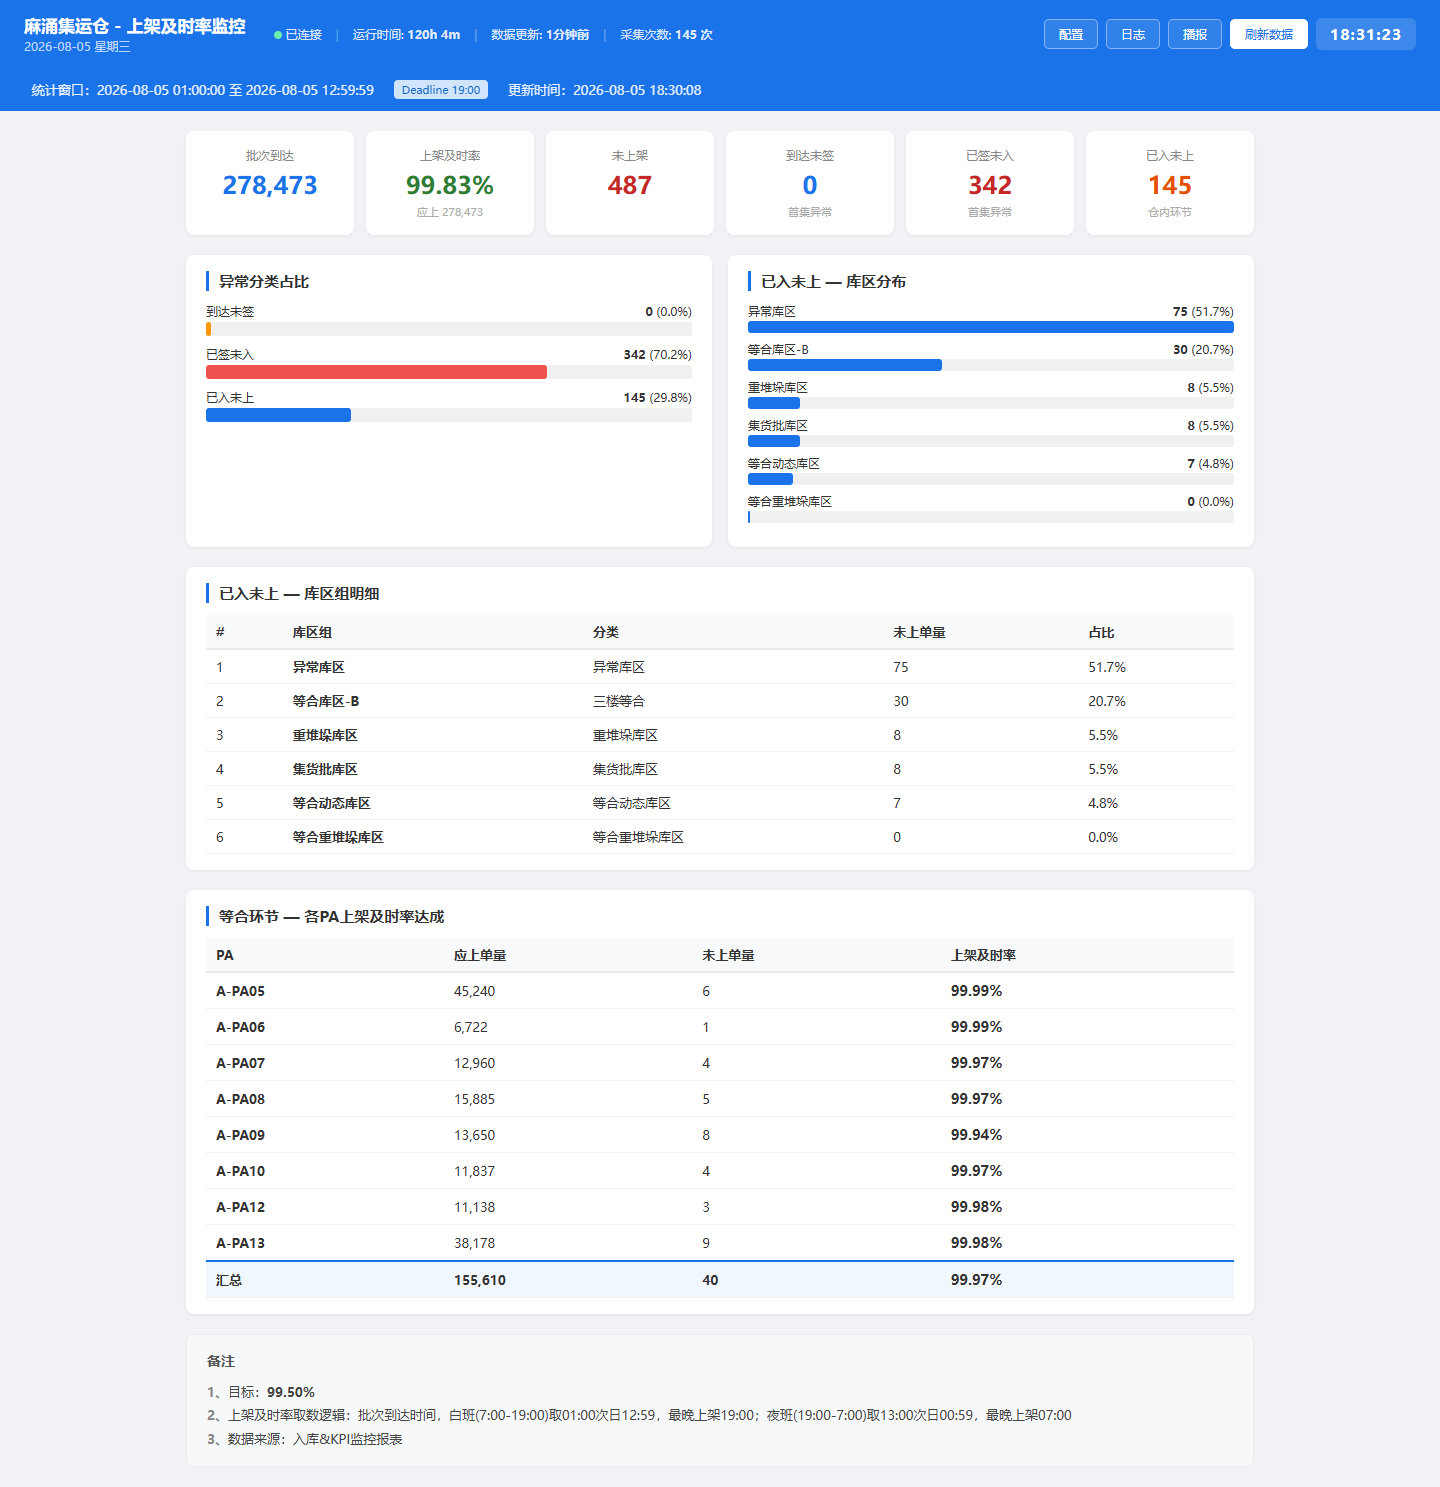Select the 等合动态库区 row in detail table
Image resolution: width=1440 pixels, height=1487 pixels.
[720, 803]
